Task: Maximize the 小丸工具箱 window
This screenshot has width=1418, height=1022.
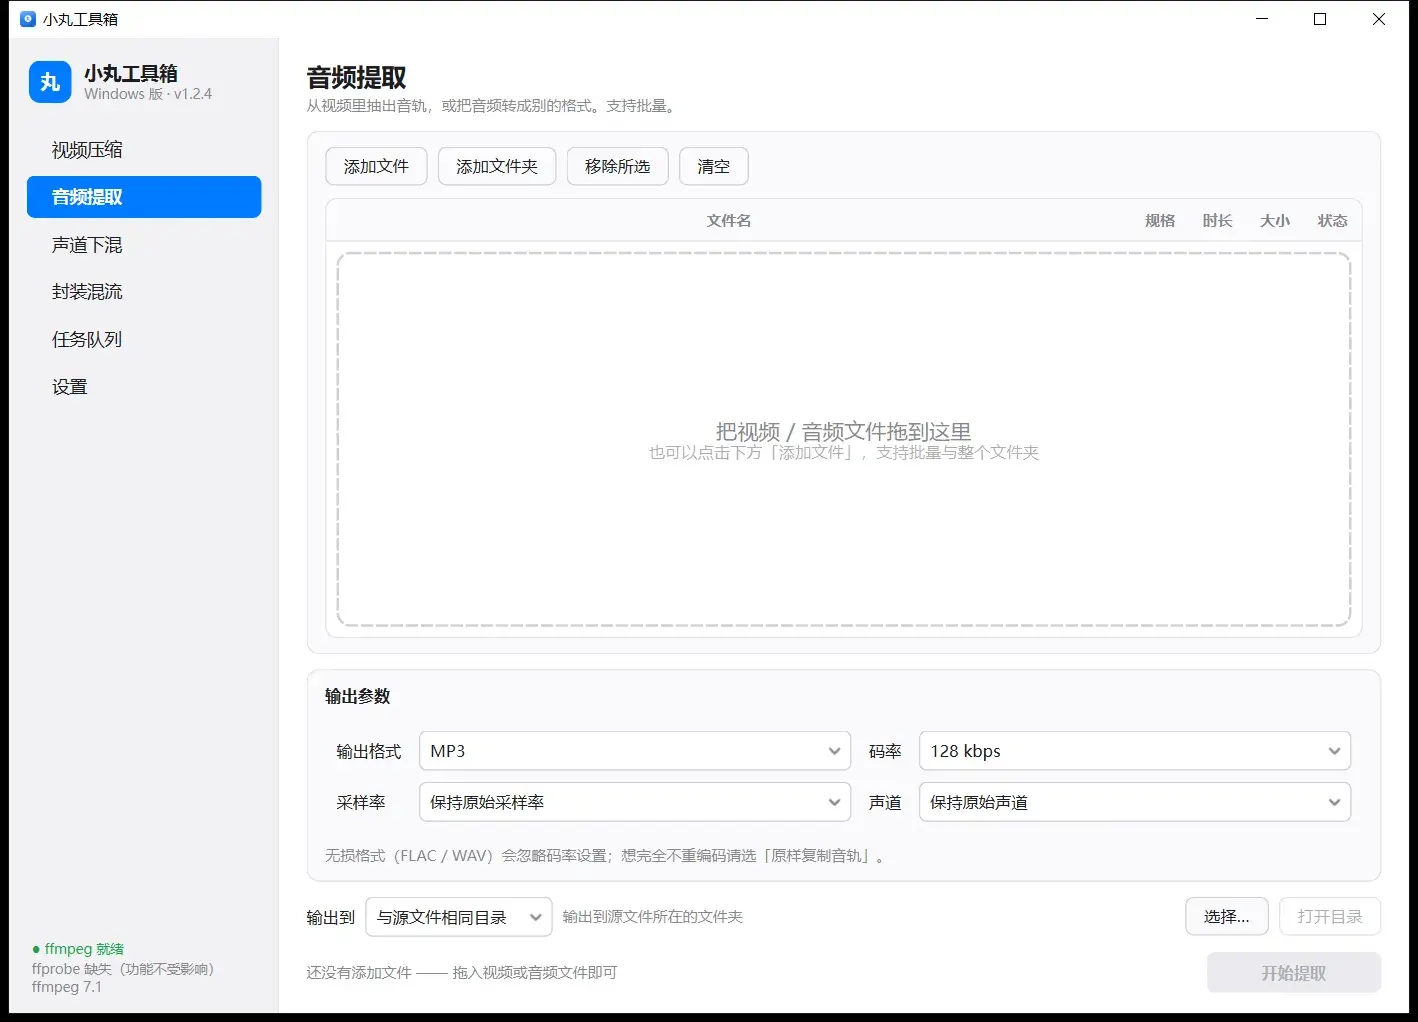Action: (x=1320, y=19)
